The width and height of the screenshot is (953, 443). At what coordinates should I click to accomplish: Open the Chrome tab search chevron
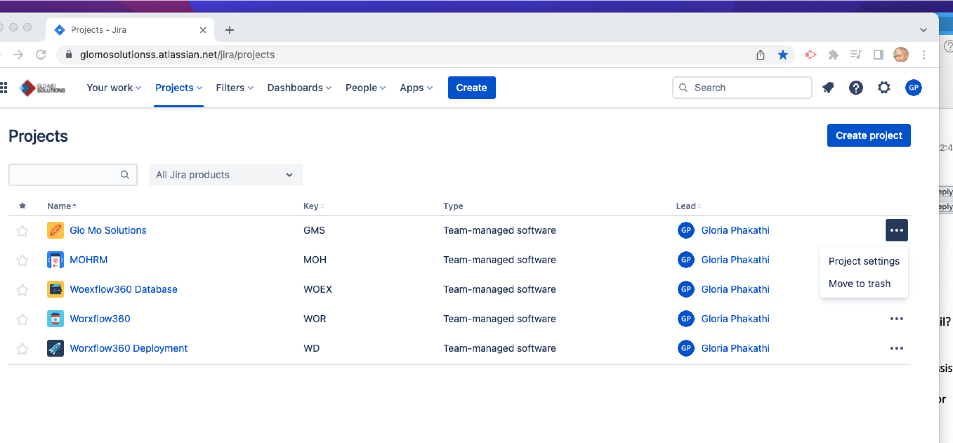coord(923,30)
